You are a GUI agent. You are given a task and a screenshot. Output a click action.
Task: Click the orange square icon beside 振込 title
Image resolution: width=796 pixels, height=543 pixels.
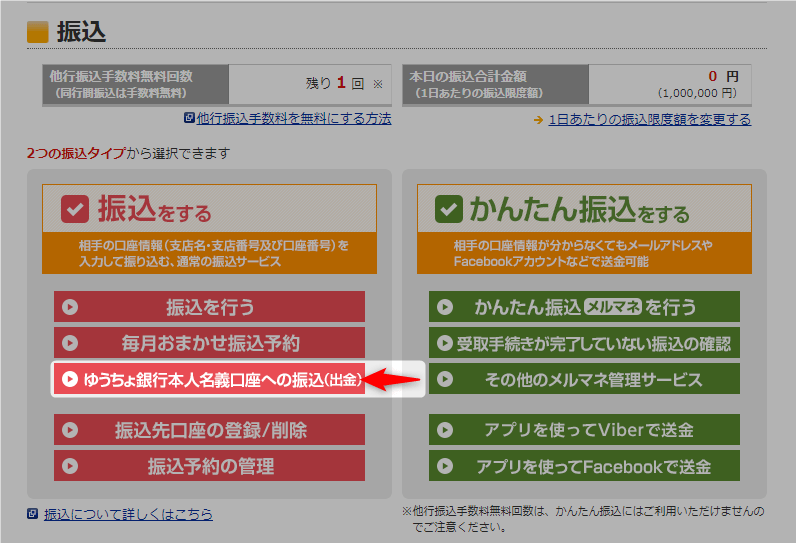click(x=38, y=31)
